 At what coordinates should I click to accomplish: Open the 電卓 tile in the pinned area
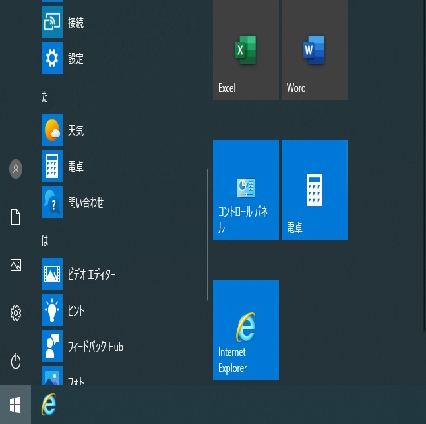click(x=315, y=190)
